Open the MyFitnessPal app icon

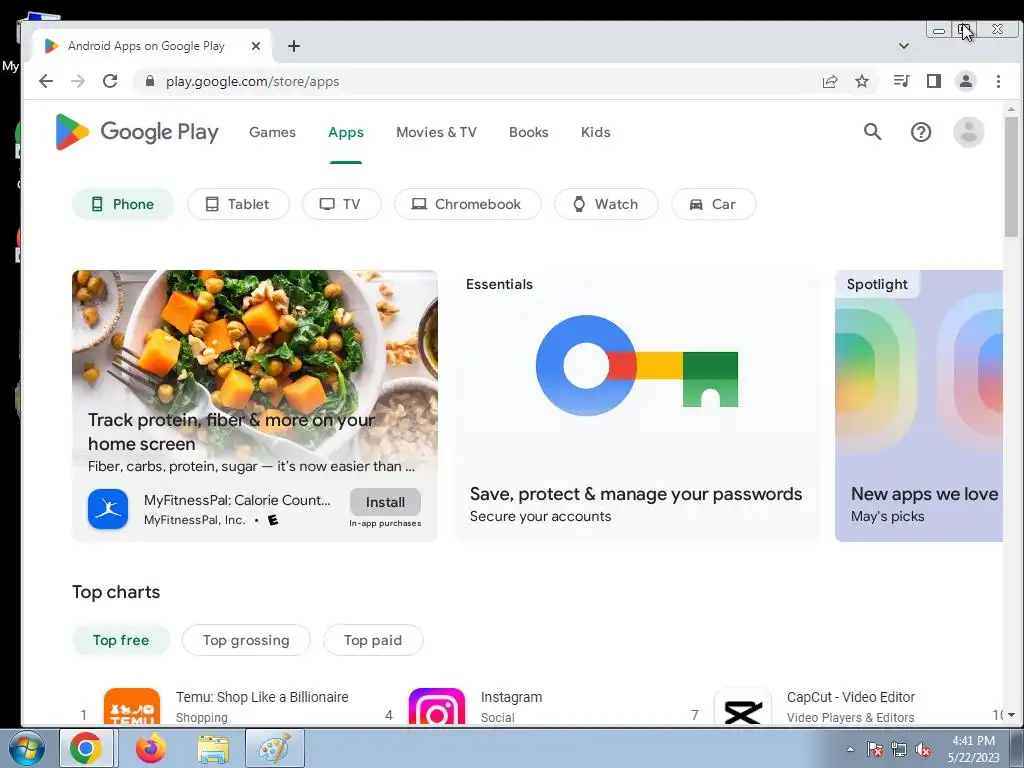[108, 509]
